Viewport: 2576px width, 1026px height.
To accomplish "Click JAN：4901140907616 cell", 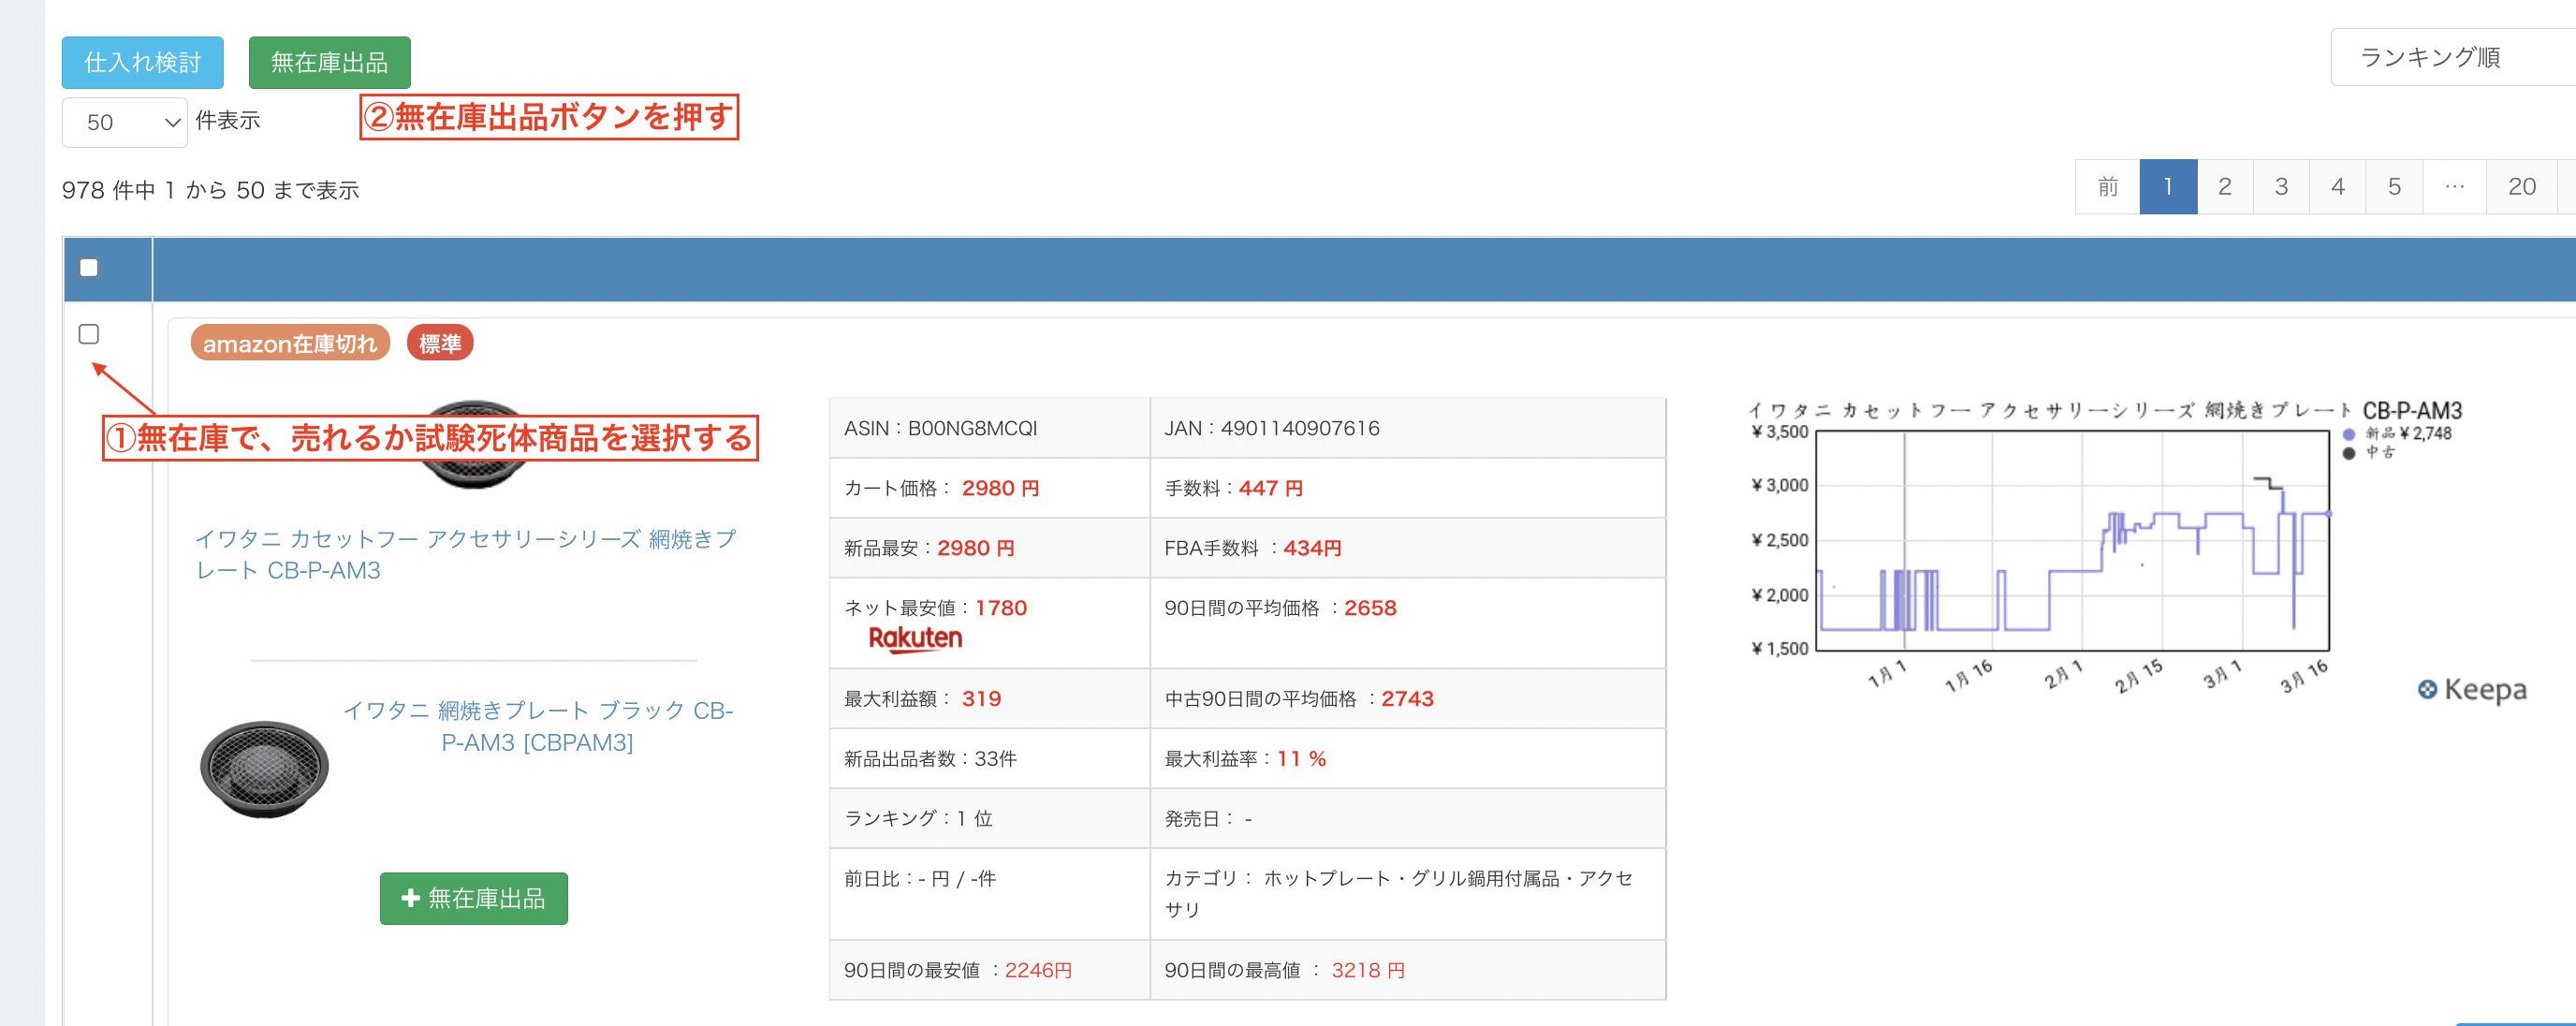I will [1407, 428].
